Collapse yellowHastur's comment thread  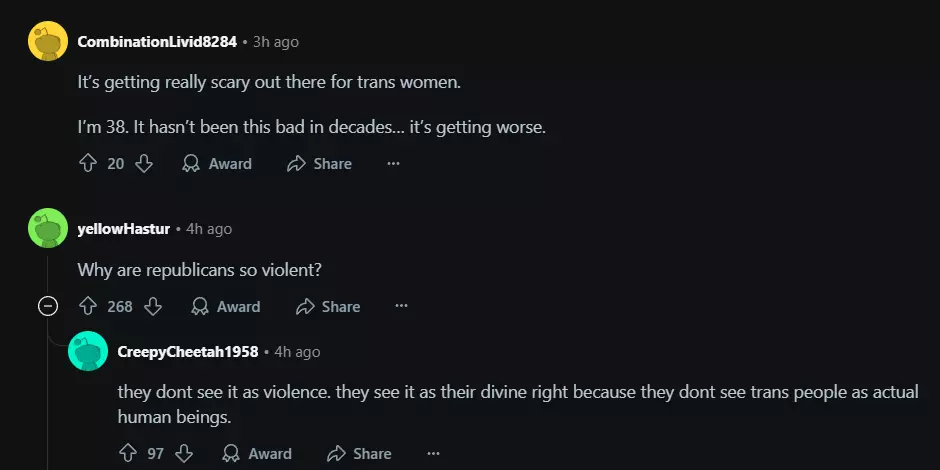[x=47, y=306]
